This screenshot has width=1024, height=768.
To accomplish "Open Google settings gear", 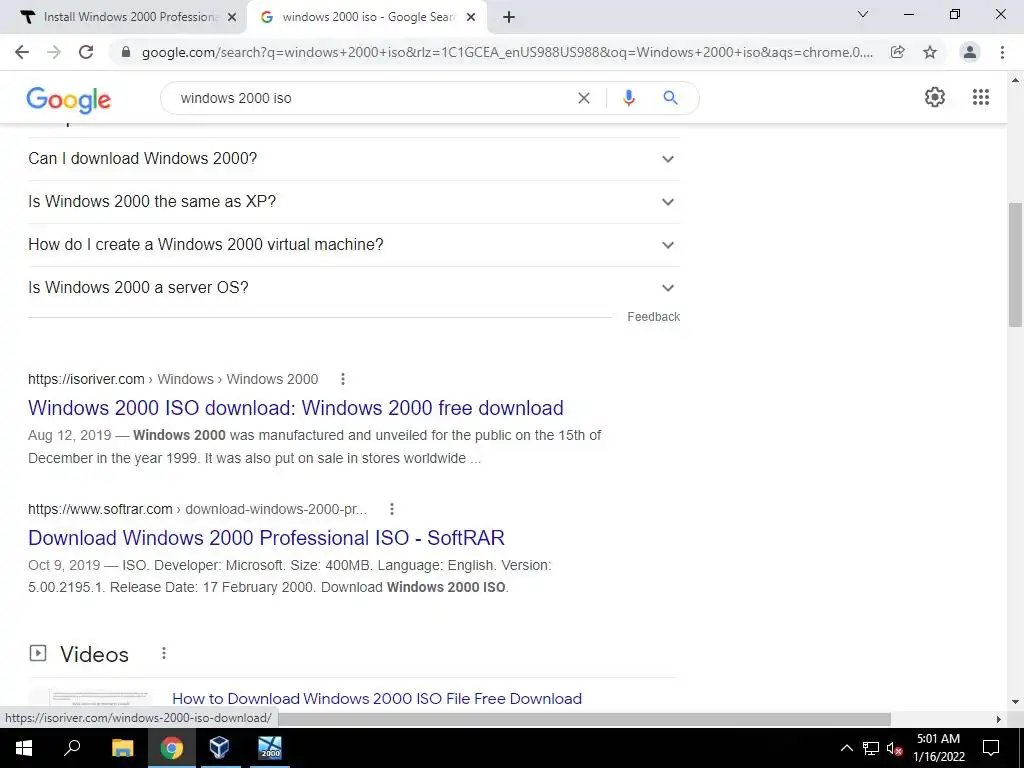I will (935, 97).
